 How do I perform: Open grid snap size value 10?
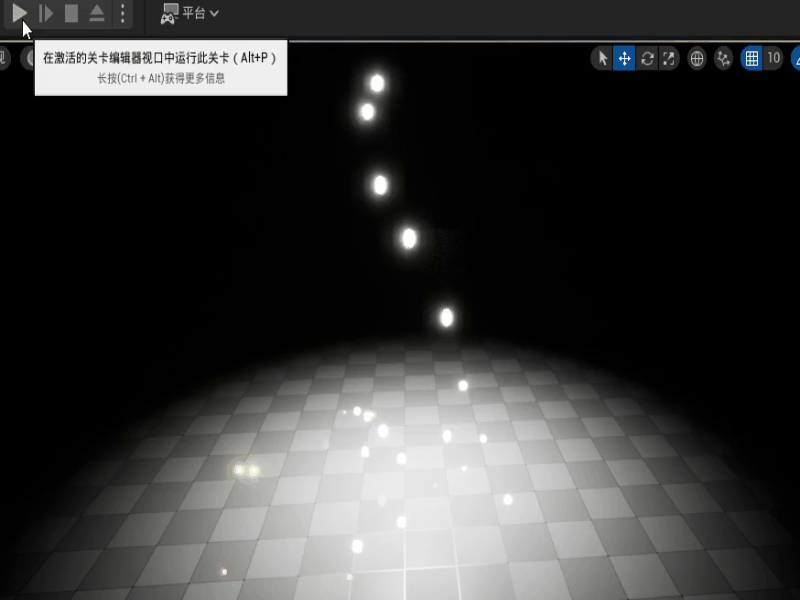773,58
